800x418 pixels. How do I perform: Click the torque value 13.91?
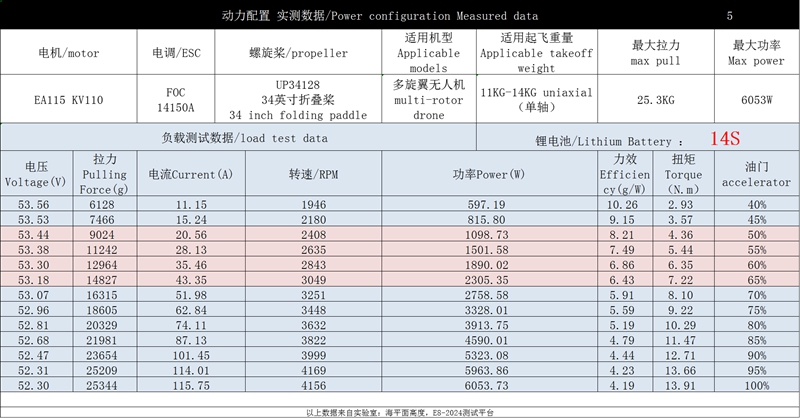click(x=680, y=385)
